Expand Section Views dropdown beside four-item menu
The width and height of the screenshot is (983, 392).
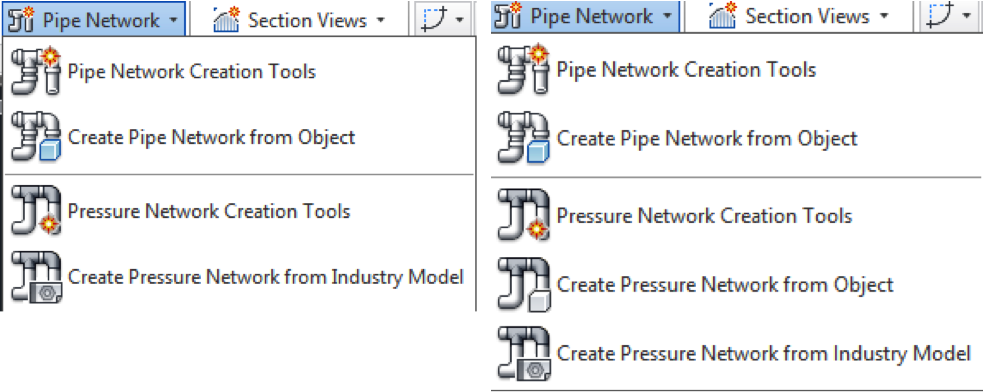point(298,19)
